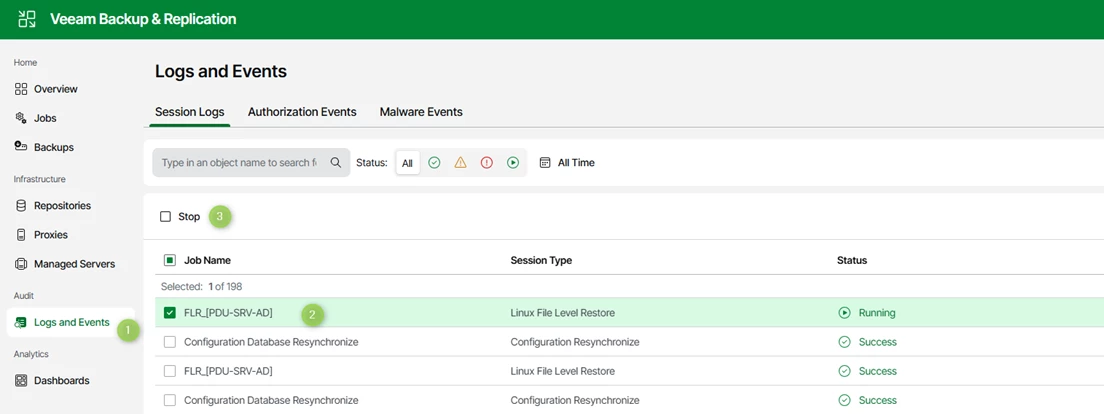Open Backups in the sidebar
This screenshot has height=414, width=1104.
pos(54,147)
